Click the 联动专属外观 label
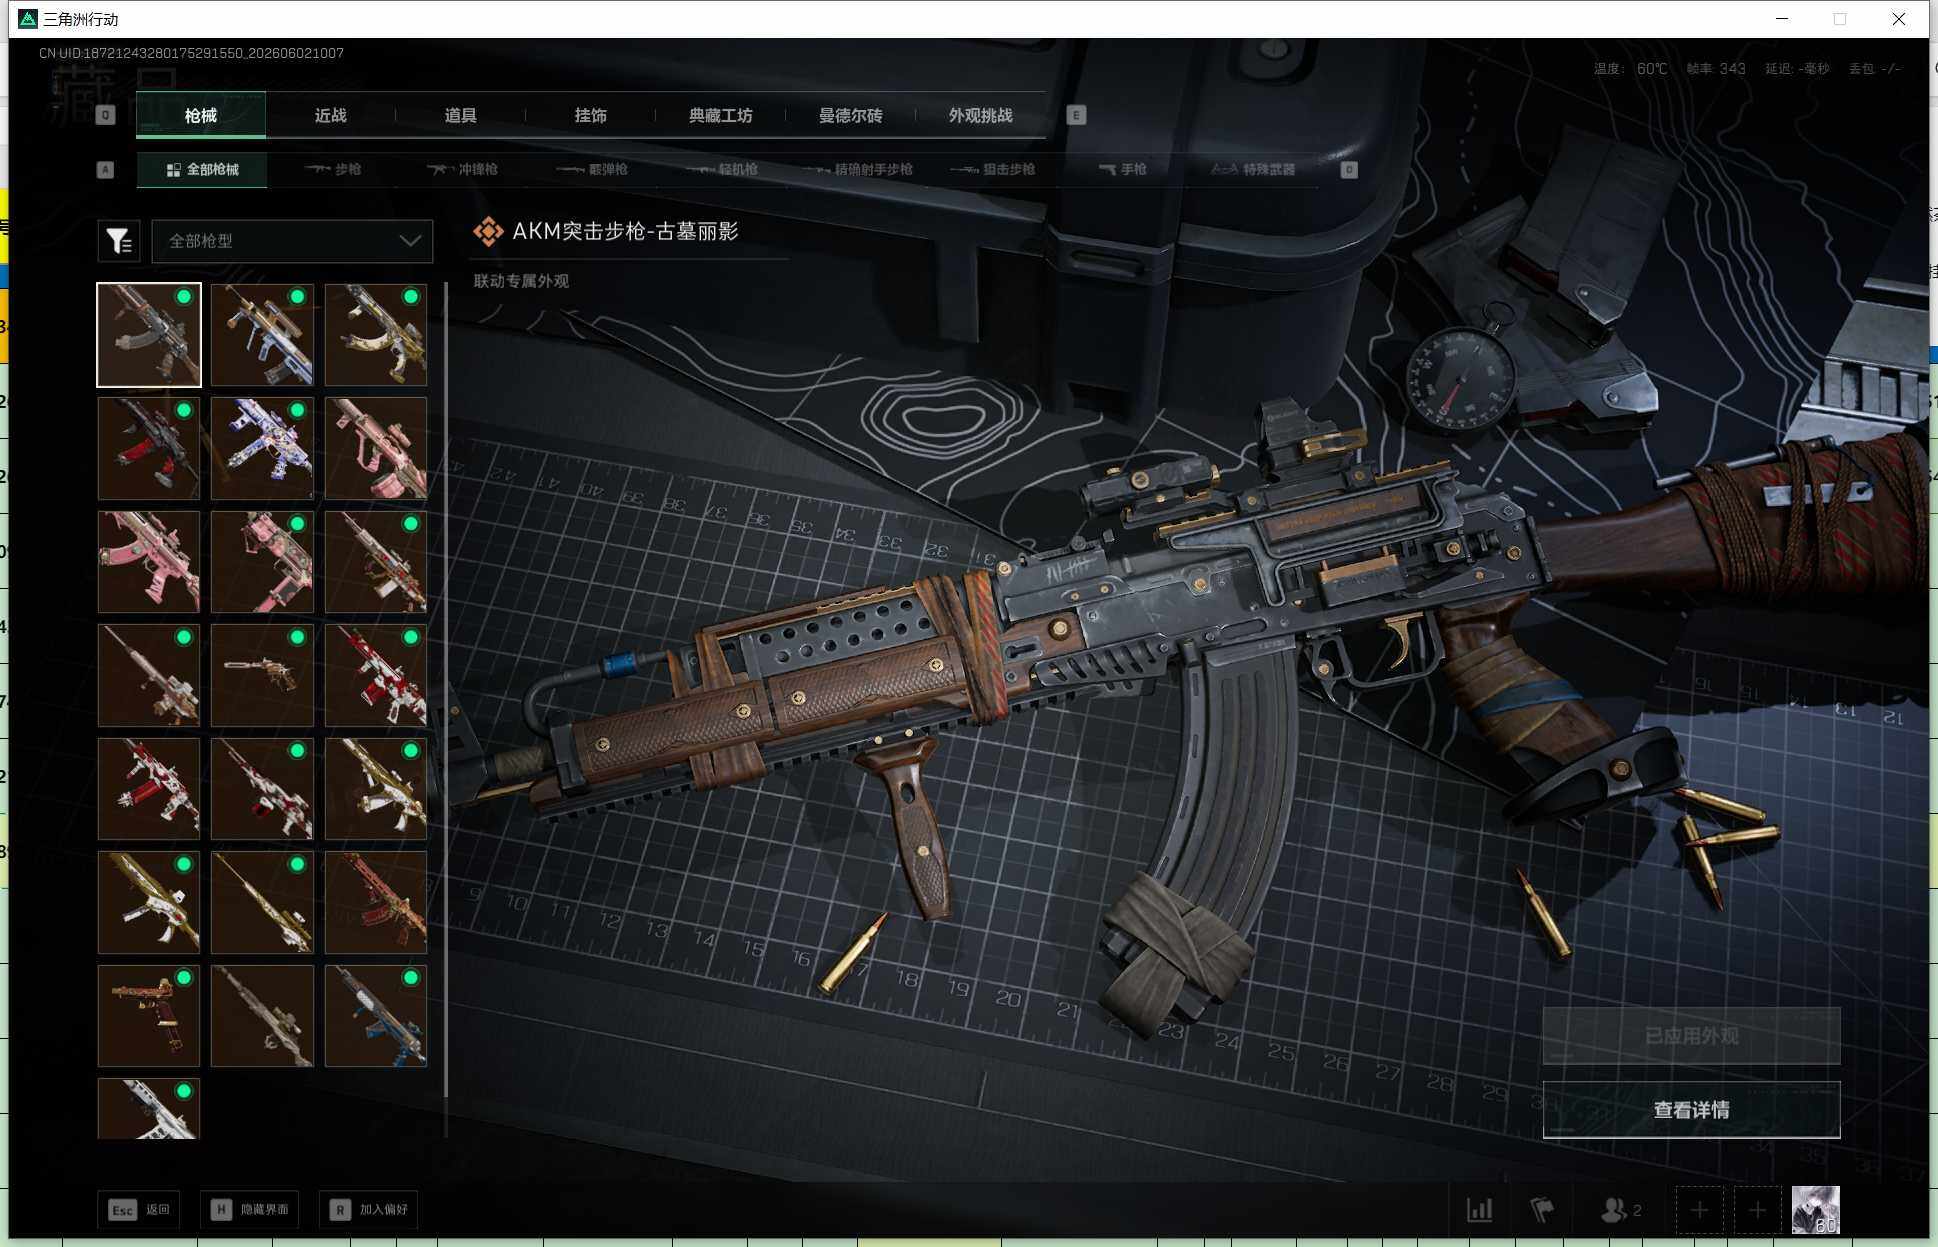1938x1247 pixels. tap(521, 281)
